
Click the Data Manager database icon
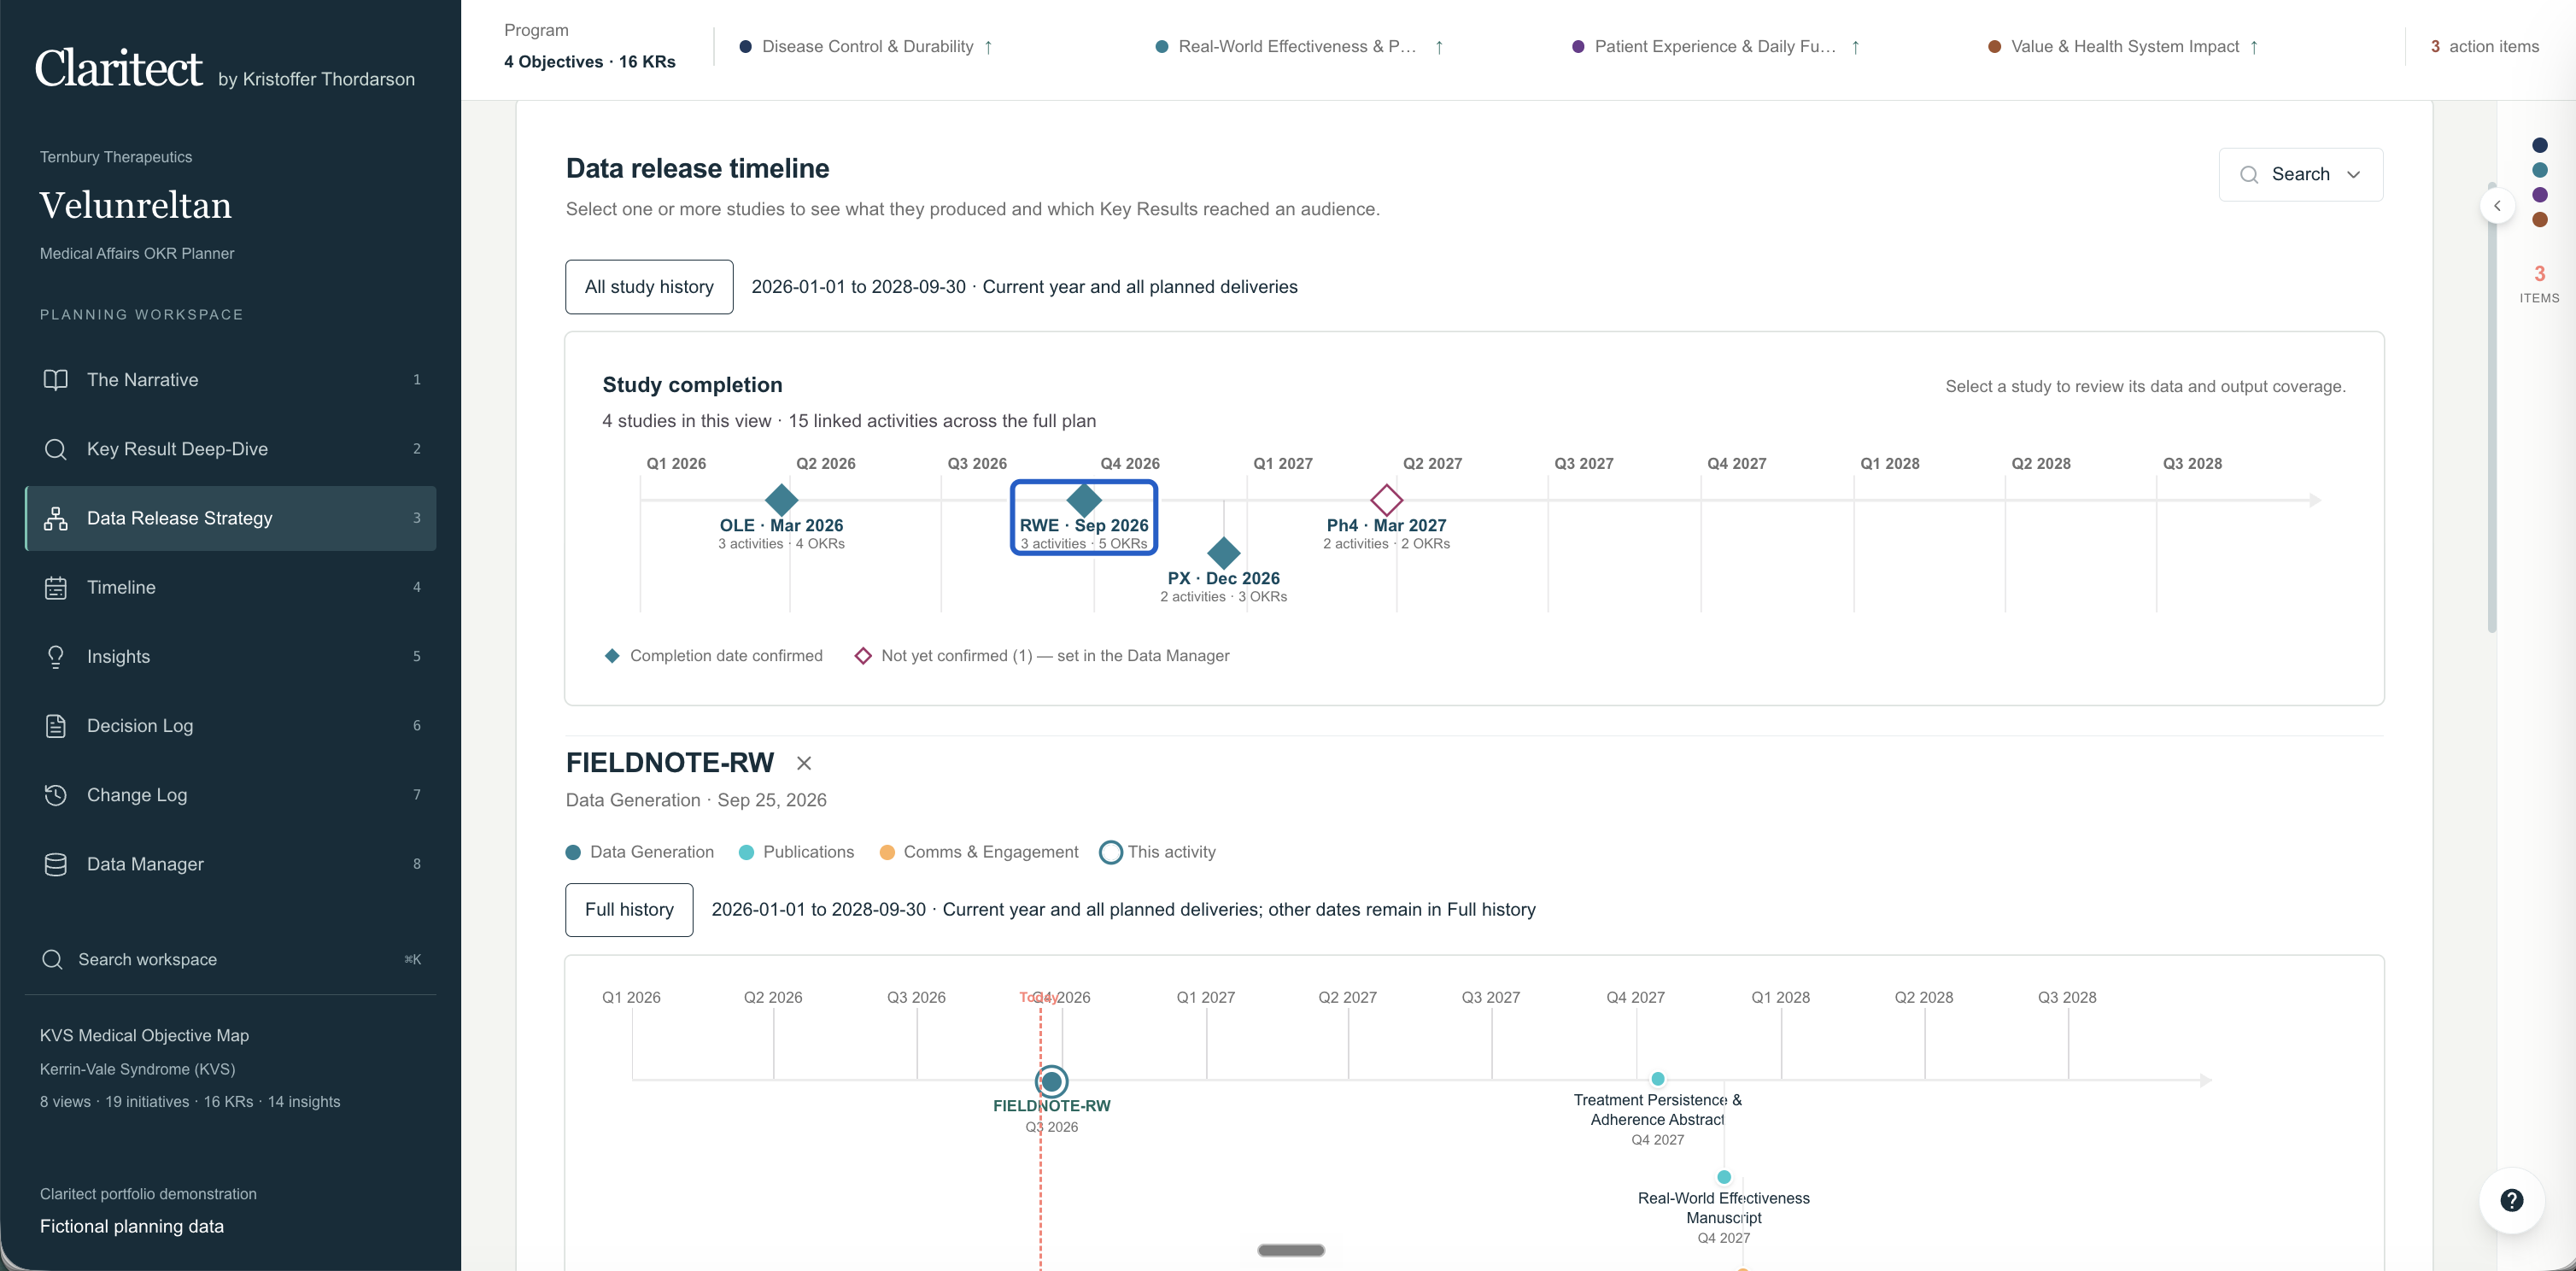(x=56, y=864)
